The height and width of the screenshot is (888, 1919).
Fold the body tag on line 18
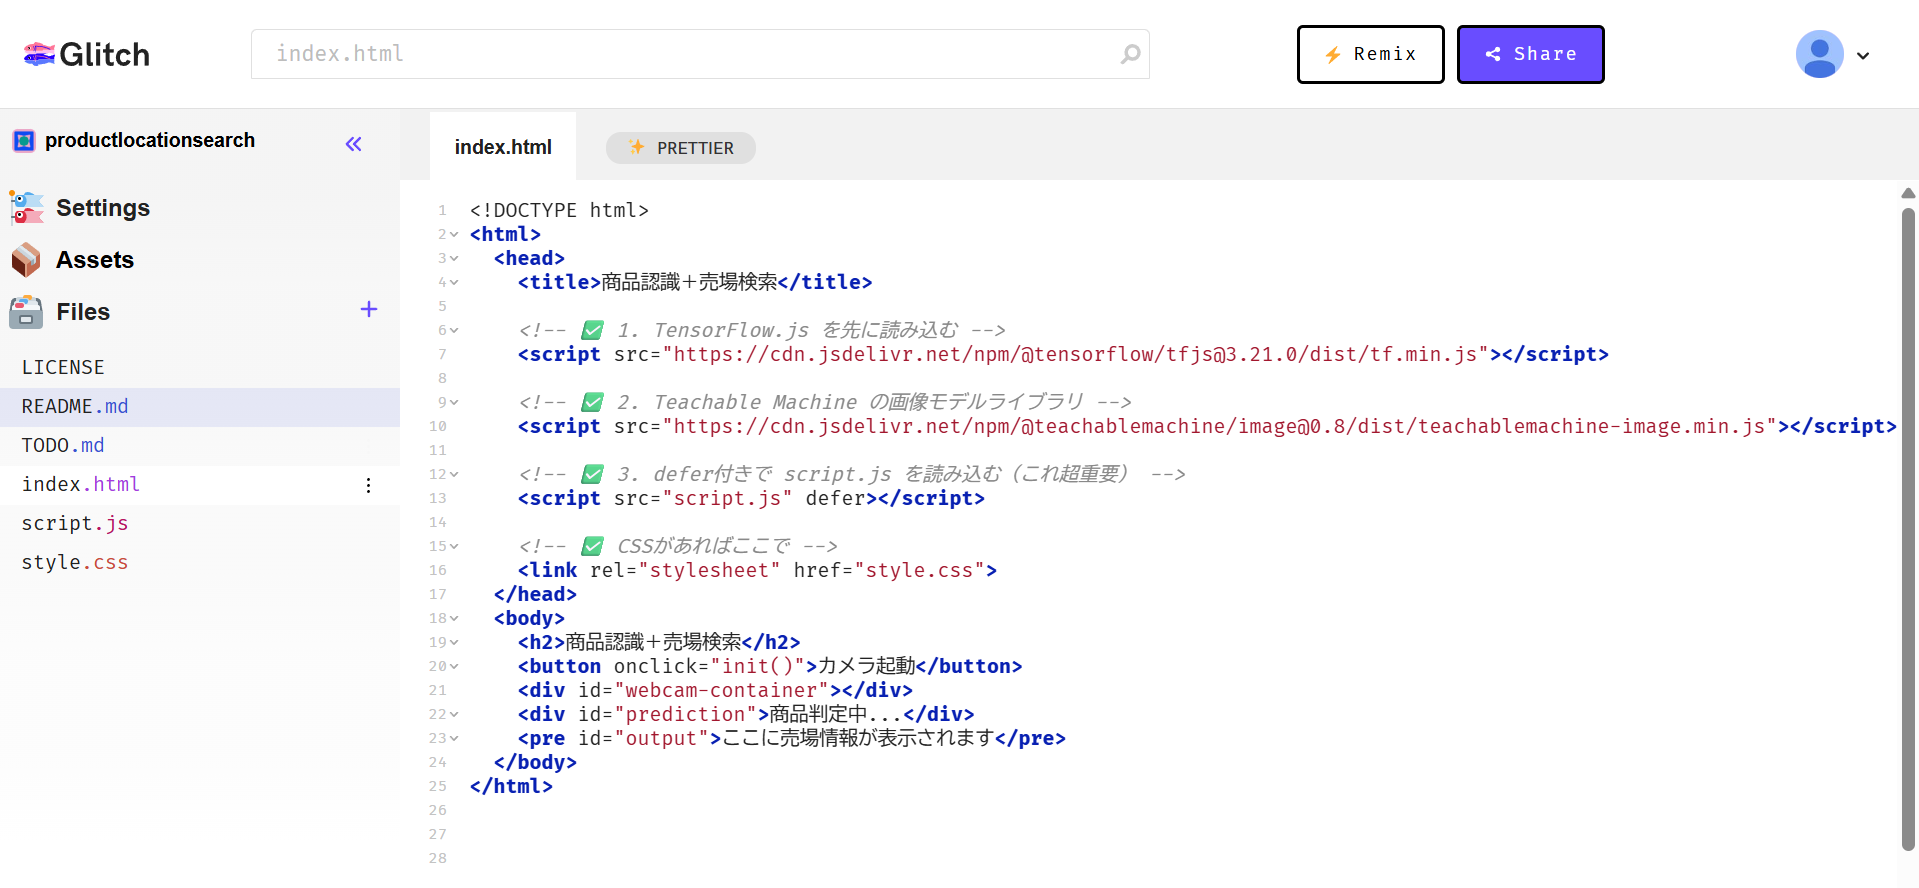coord(454,619)
